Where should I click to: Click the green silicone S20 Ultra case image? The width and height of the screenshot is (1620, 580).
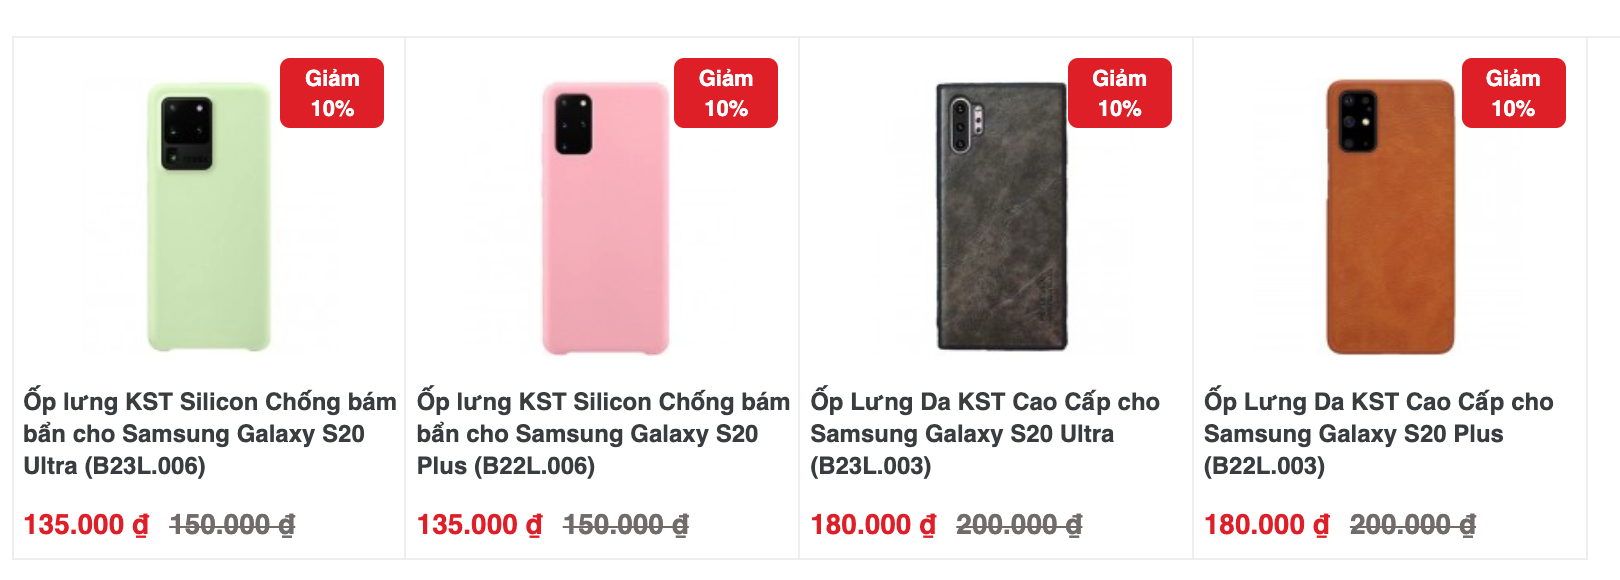[209, 217]
